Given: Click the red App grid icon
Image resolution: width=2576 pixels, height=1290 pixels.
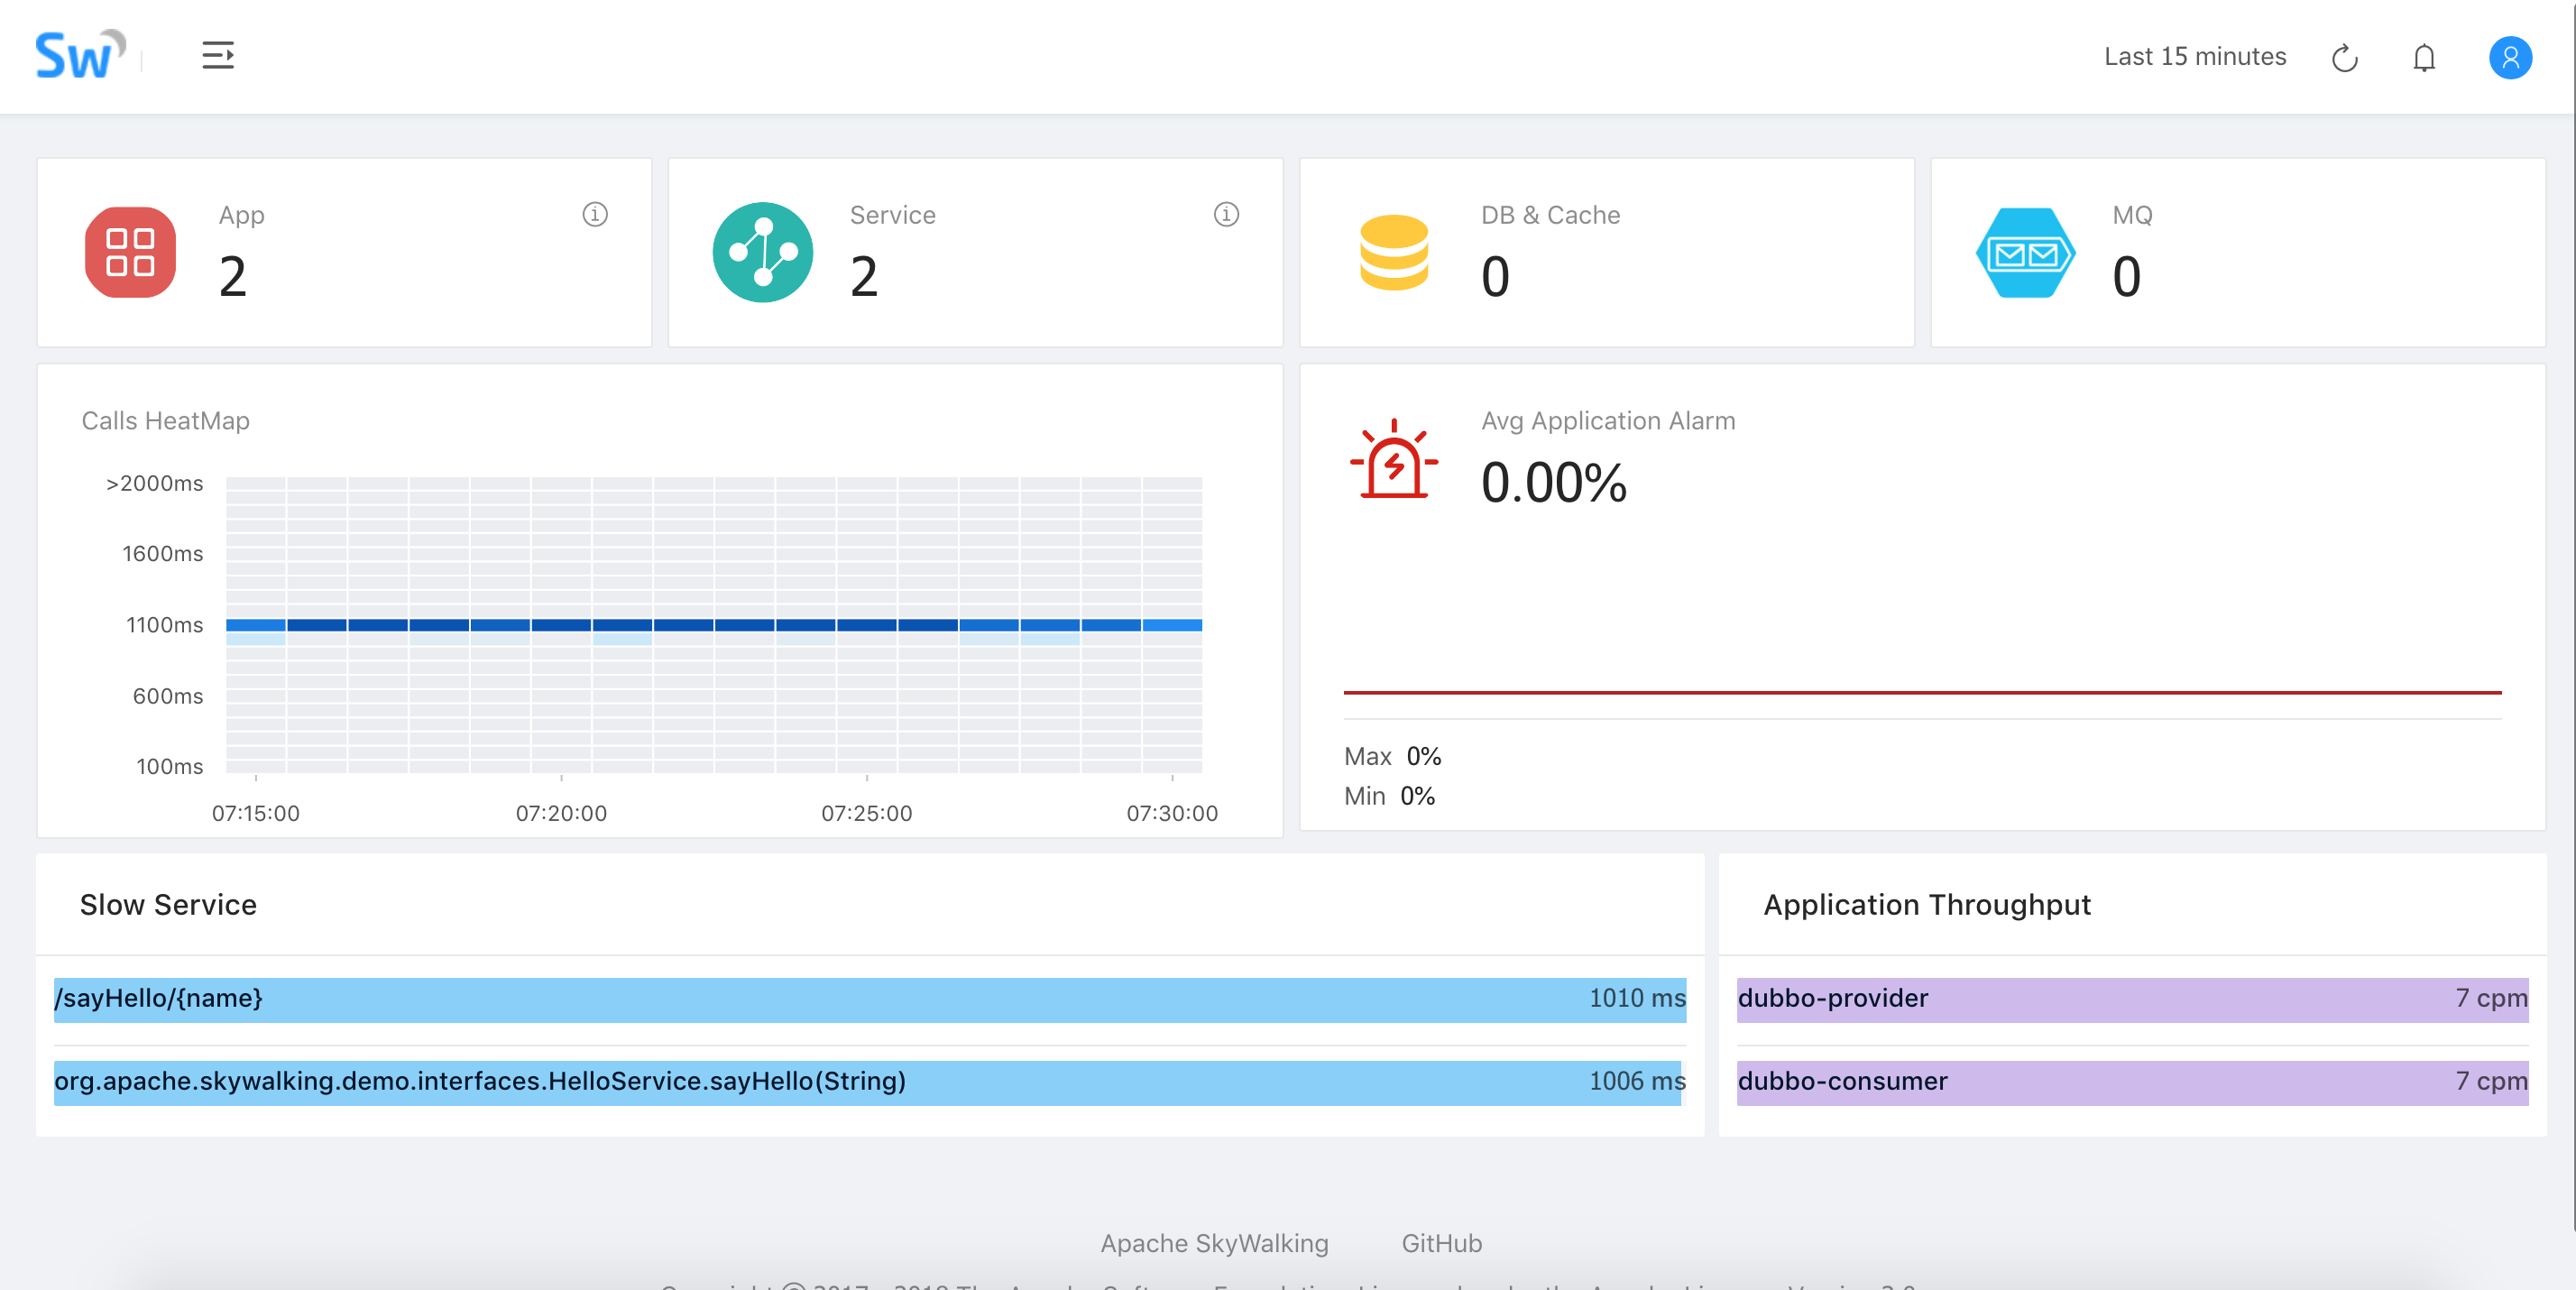Looking at the screenshot, I should 131,252.
